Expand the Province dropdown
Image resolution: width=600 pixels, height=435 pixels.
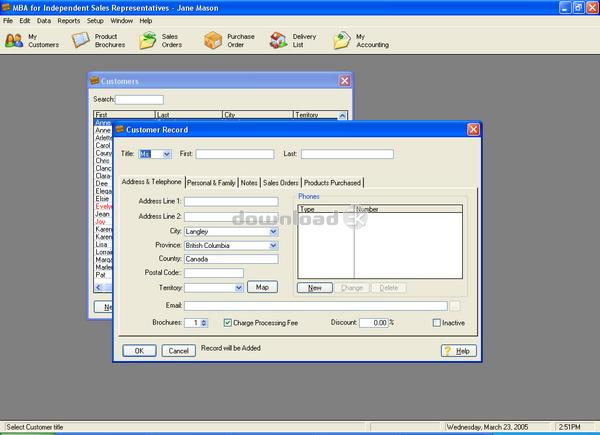tap(273, 245)
